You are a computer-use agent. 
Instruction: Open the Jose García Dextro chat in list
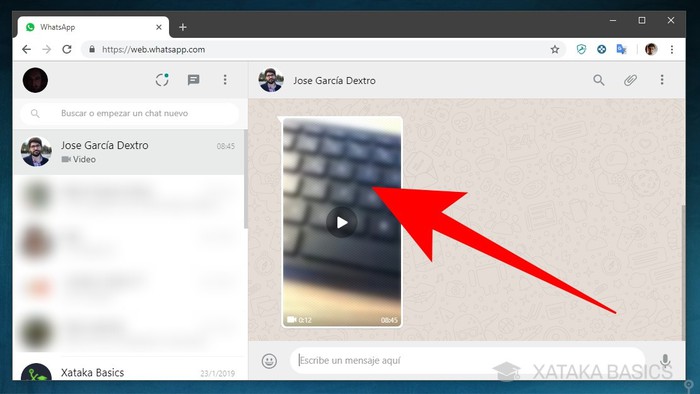click(129, 152)
